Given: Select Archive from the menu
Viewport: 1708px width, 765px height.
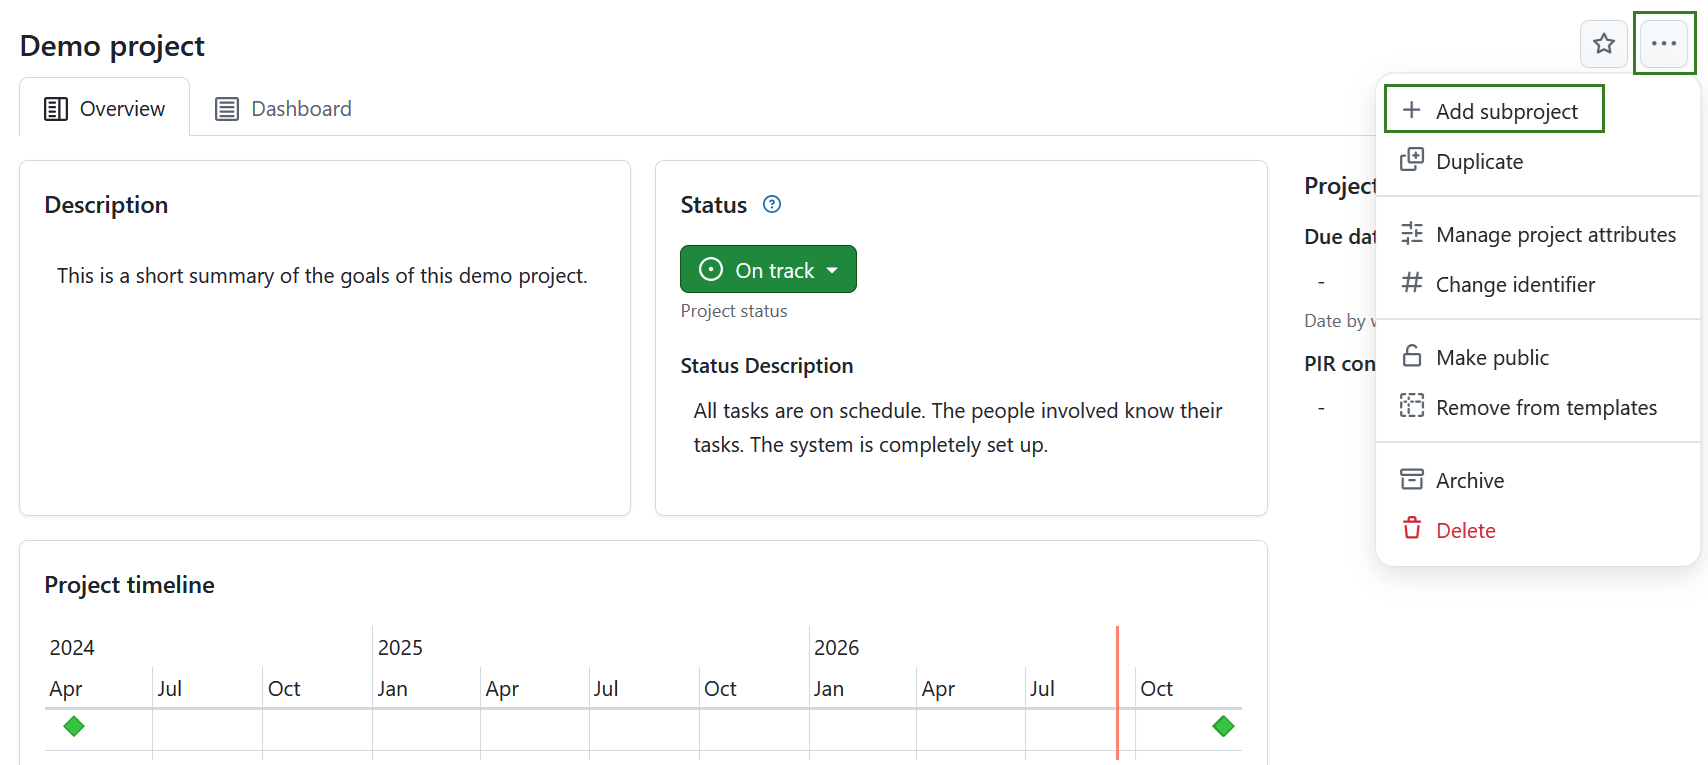Looking at the screenshot, I should [1538, 480].
